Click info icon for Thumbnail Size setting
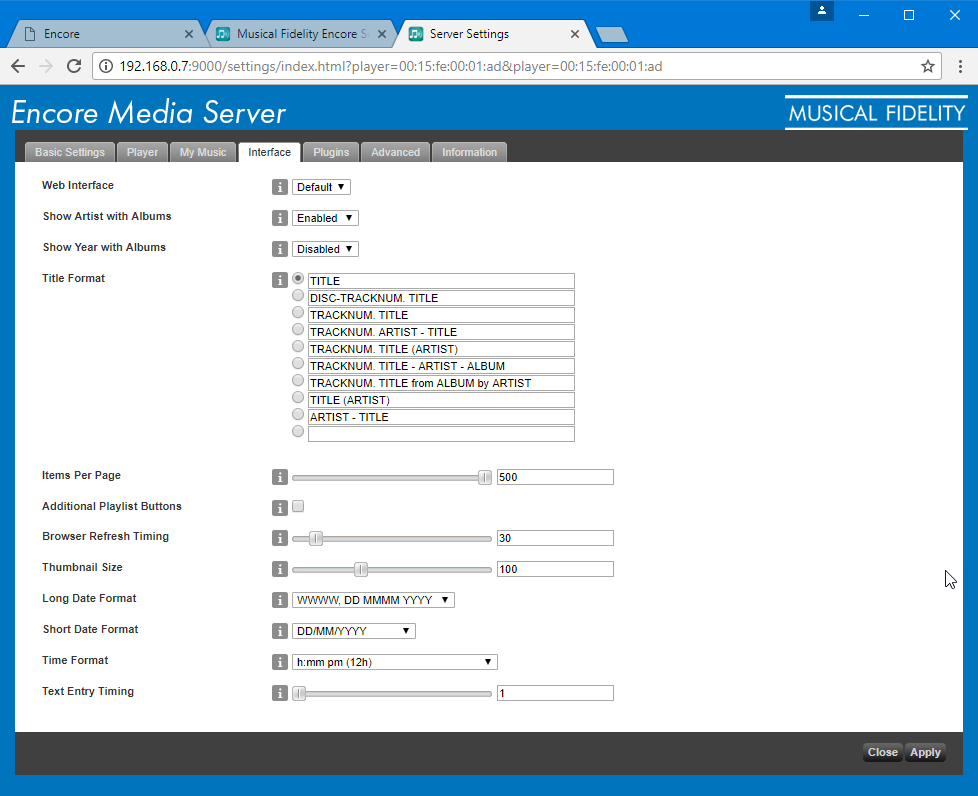Screen dimensions: 978x796 280,569
